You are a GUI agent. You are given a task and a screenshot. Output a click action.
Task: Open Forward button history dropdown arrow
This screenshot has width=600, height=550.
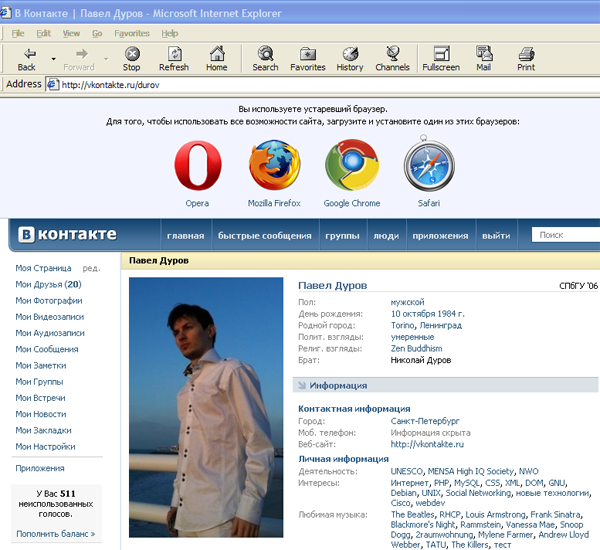[106, 59]
